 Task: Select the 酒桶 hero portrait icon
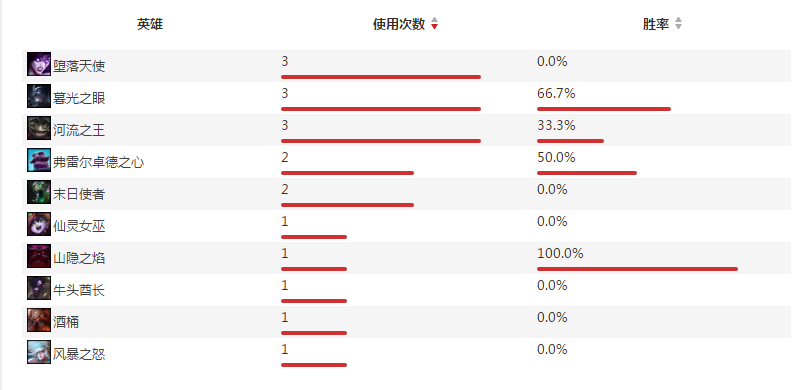(39, 321)
